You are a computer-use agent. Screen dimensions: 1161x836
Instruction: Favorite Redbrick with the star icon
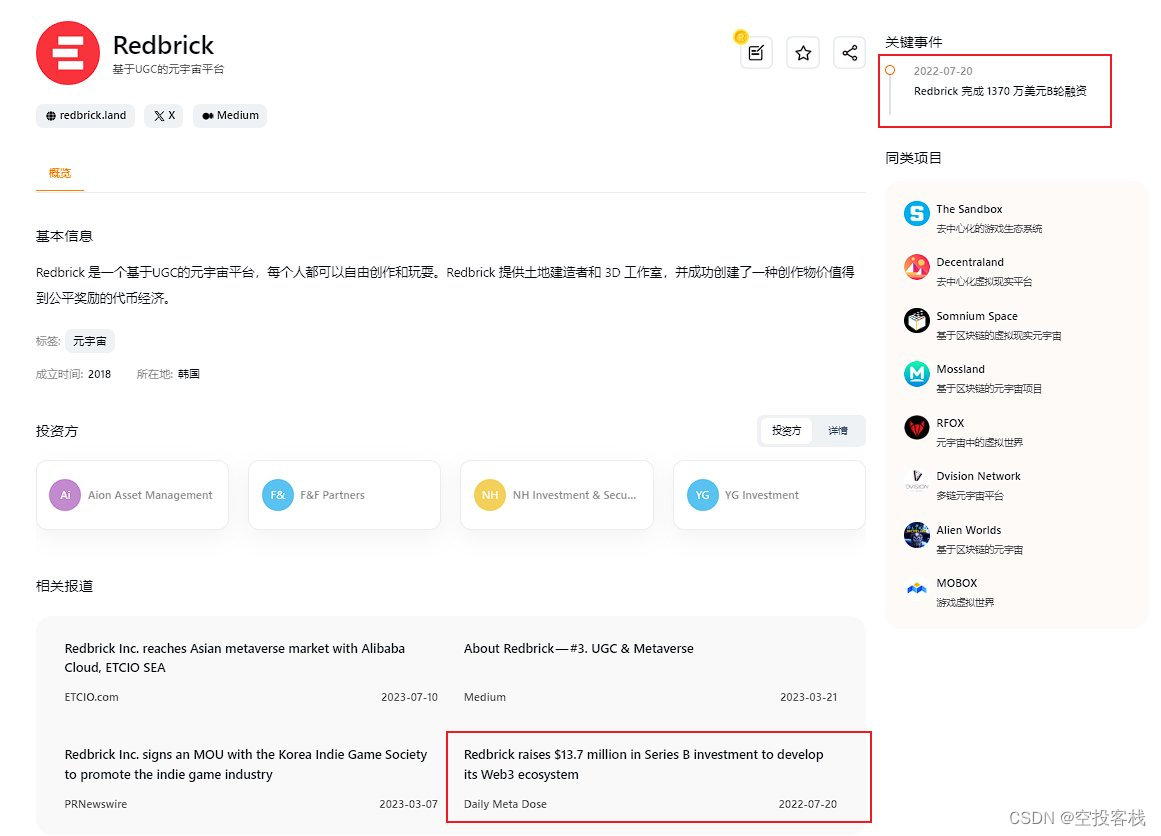tap(803, 53)
